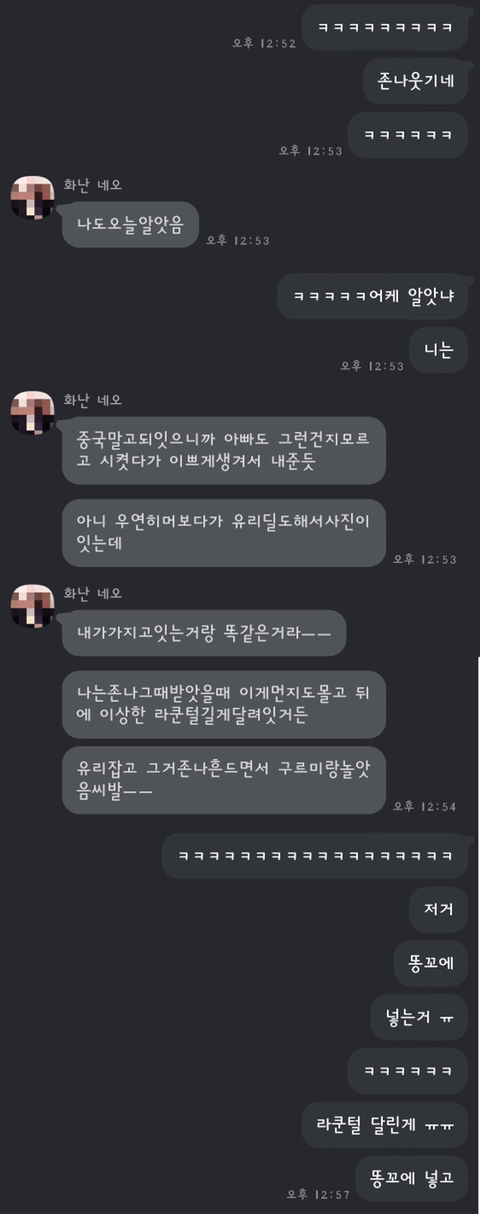Viewport: 480px width, 1214px height.
Task: Tap the ㅋㅋㅋㅋㅋ어케 알앗냐 sent message
Action: point(372,297)
